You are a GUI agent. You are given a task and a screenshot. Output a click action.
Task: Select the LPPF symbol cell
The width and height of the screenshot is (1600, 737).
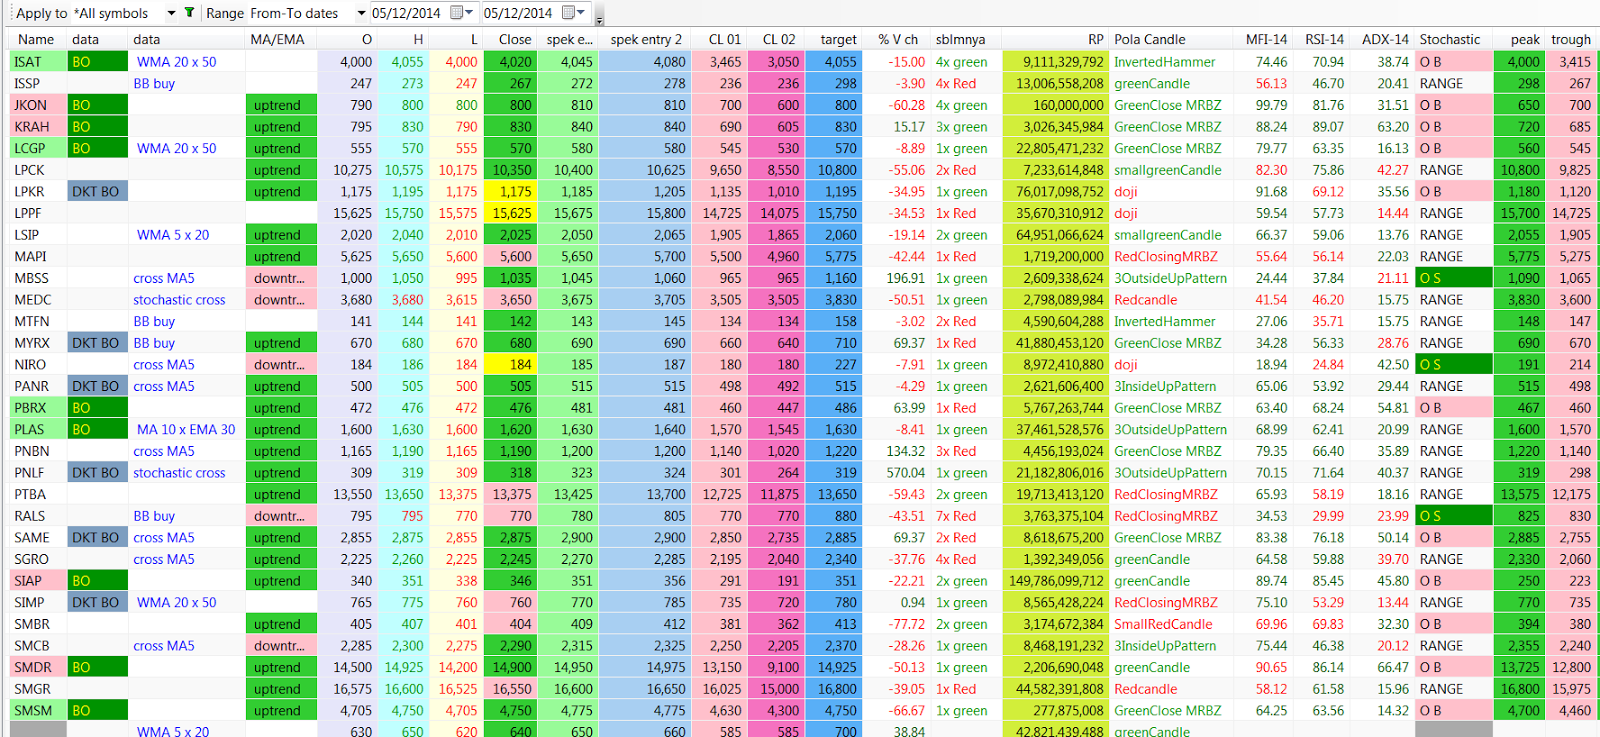coord(37,213)
